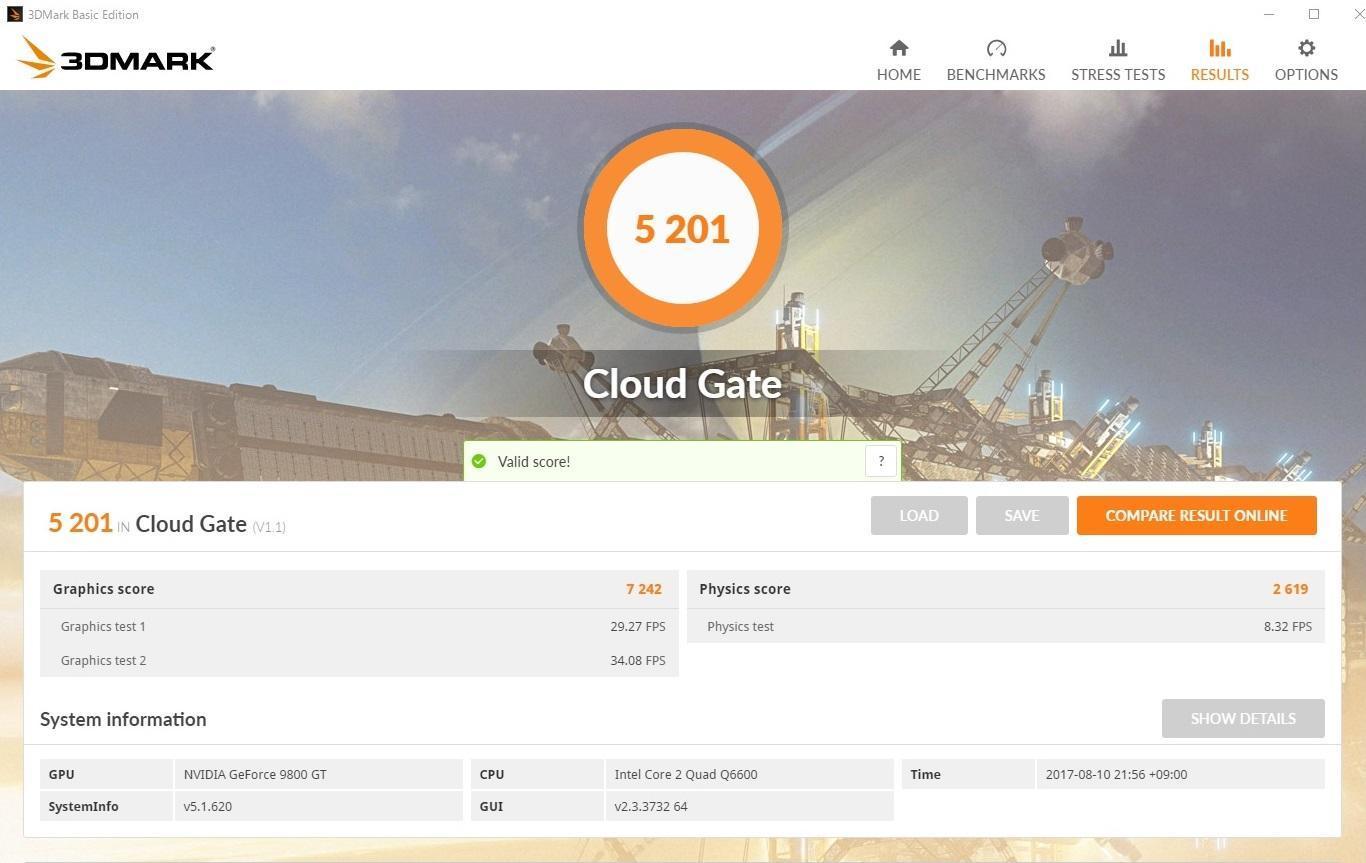This screenshot has width=1366, height=863.
Task: Click the Graphics test 2 row label
Action: [x=103, y=661]
